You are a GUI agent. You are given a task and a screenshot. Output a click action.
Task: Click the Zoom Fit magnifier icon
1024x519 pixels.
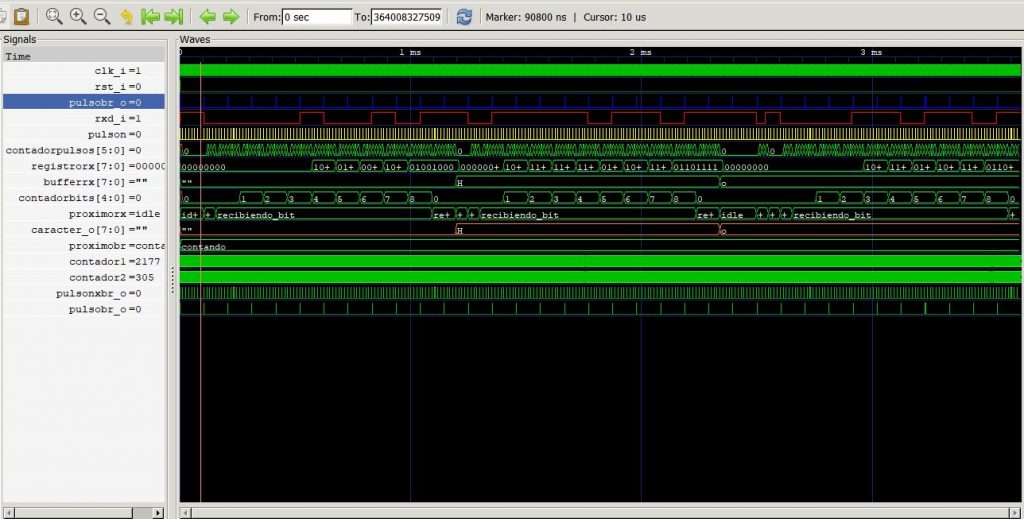pyautogui.click(x=54, y=17)
